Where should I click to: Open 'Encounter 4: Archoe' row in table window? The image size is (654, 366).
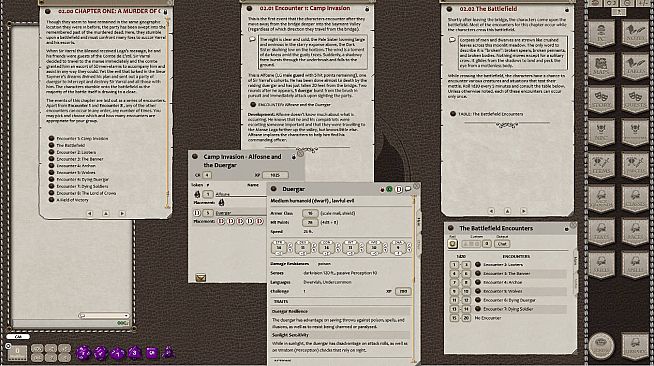(502, 282)
